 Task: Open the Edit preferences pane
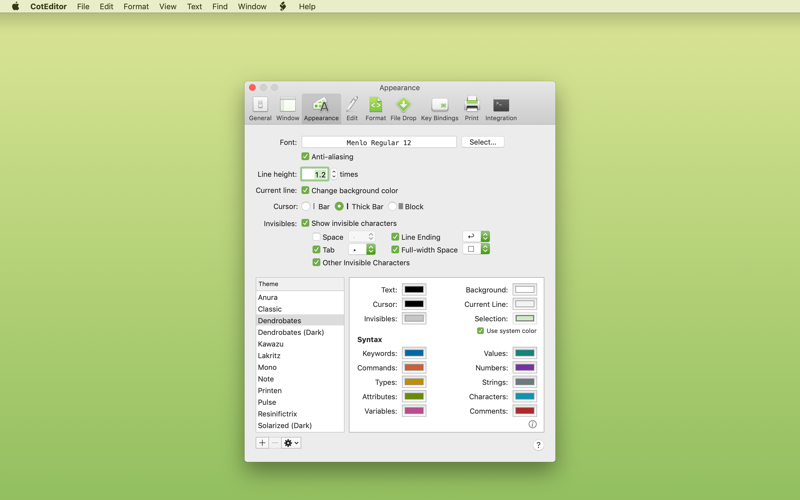pyautogui.click(x=352, y=109)
